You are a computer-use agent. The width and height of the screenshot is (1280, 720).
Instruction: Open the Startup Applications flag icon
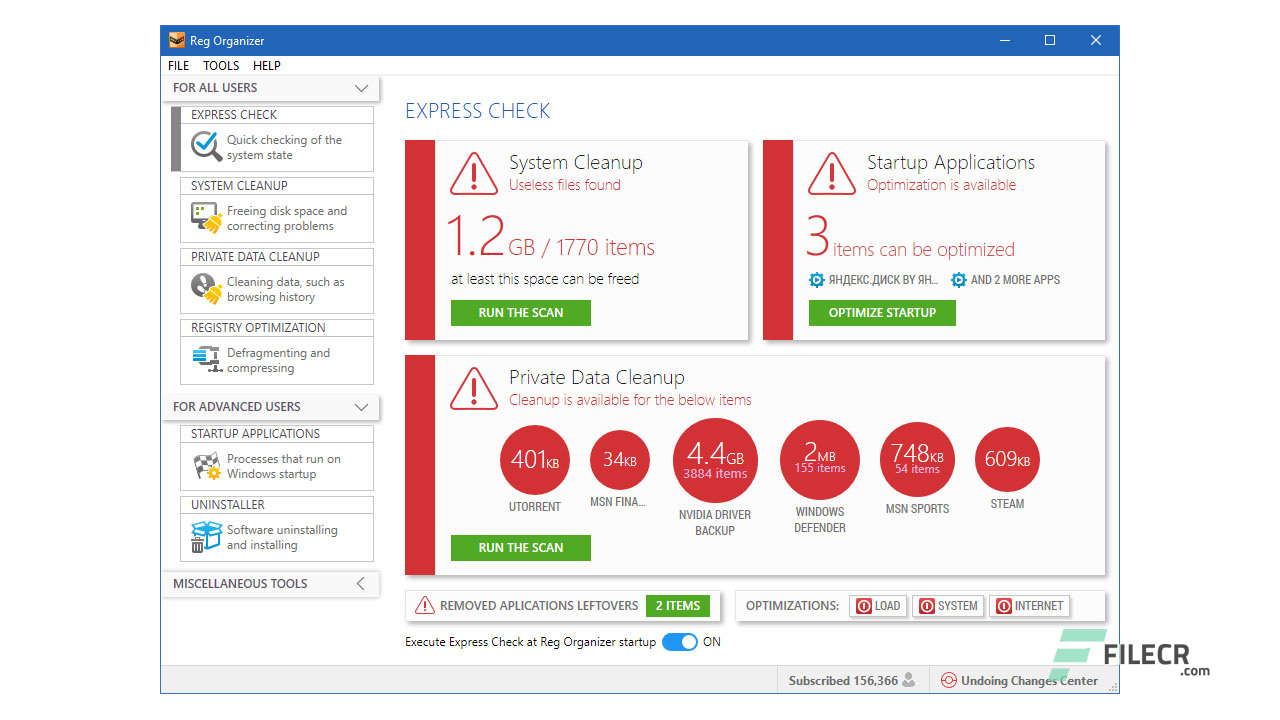tap(206, 466)
